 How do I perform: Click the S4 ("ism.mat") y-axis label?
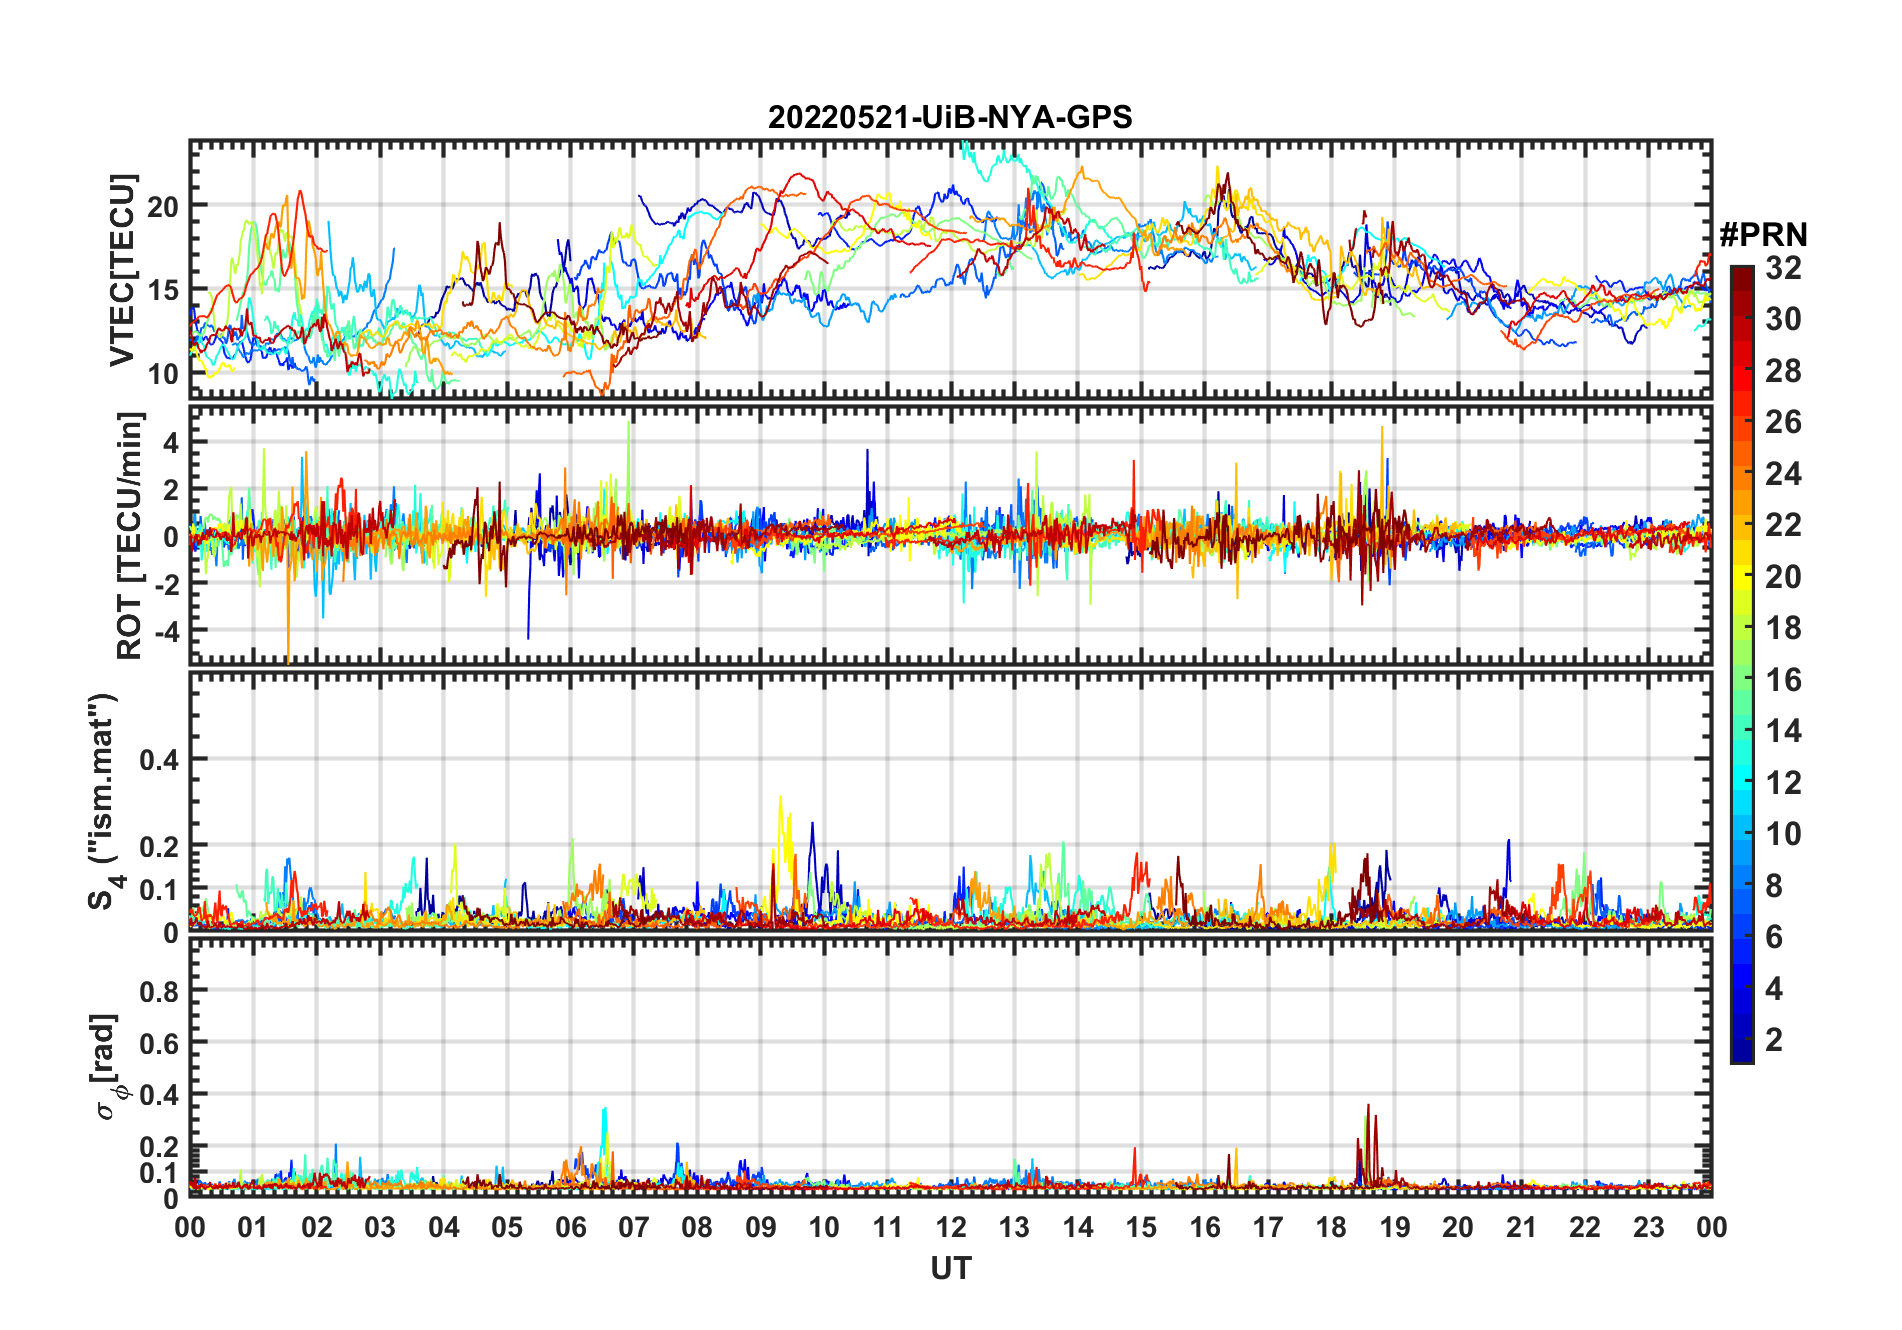point(104,801)
